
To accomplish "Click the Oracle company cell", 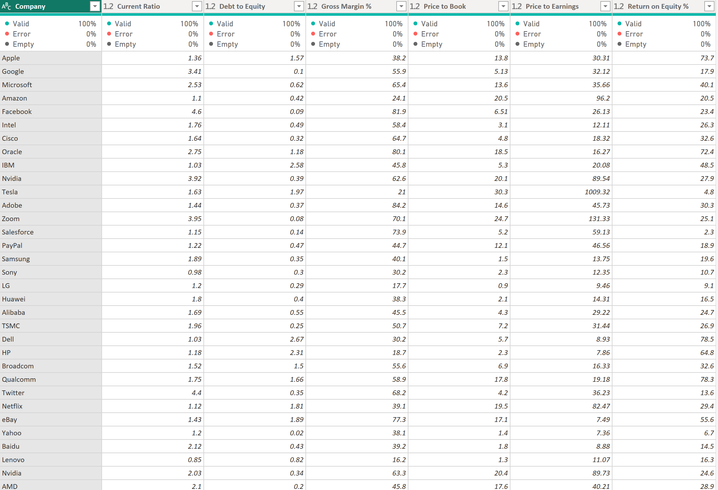I will pos(50,152).
